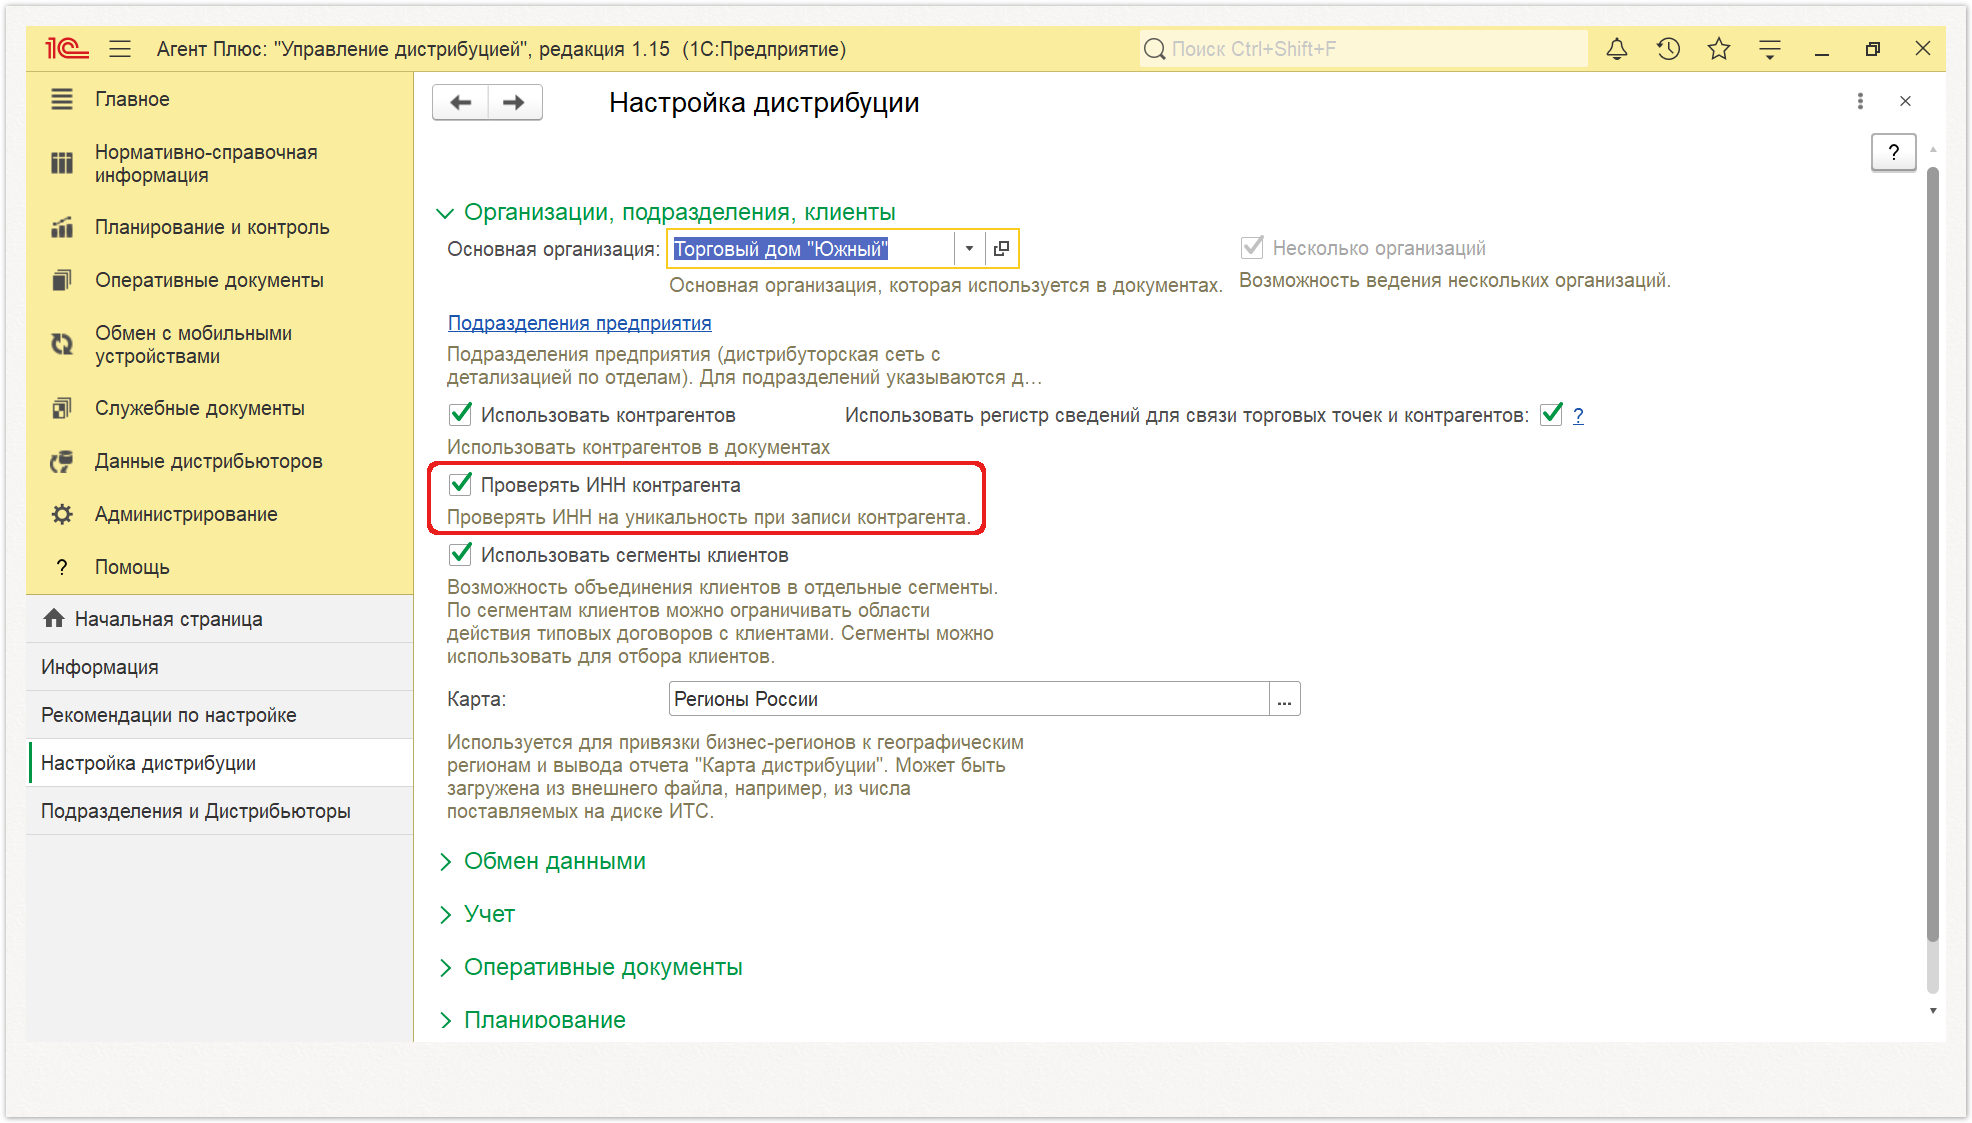The height and width of the screenshot is (1123, 1972).
Task: Toggle Использовать контрагентов checkbox
Action: coord(460,414)
